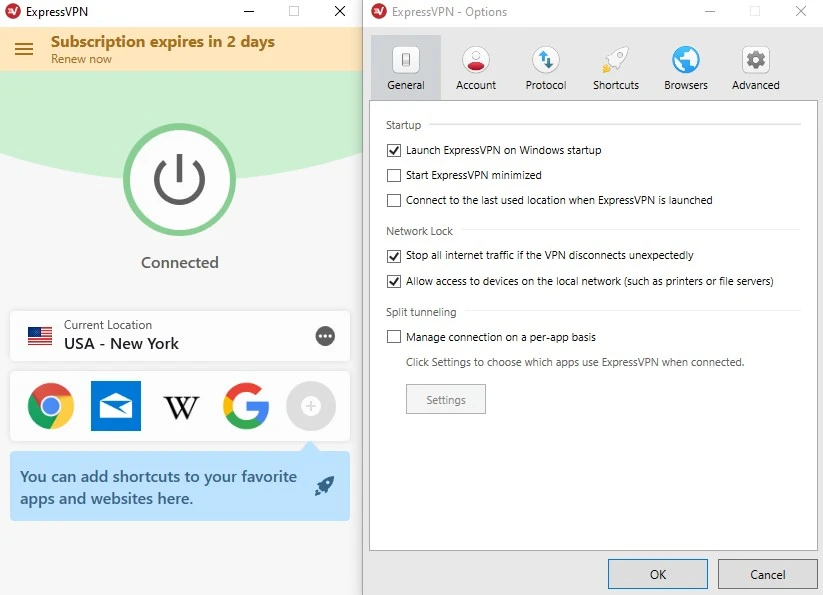Open the Wikipedia shortcut

point(181,407)
